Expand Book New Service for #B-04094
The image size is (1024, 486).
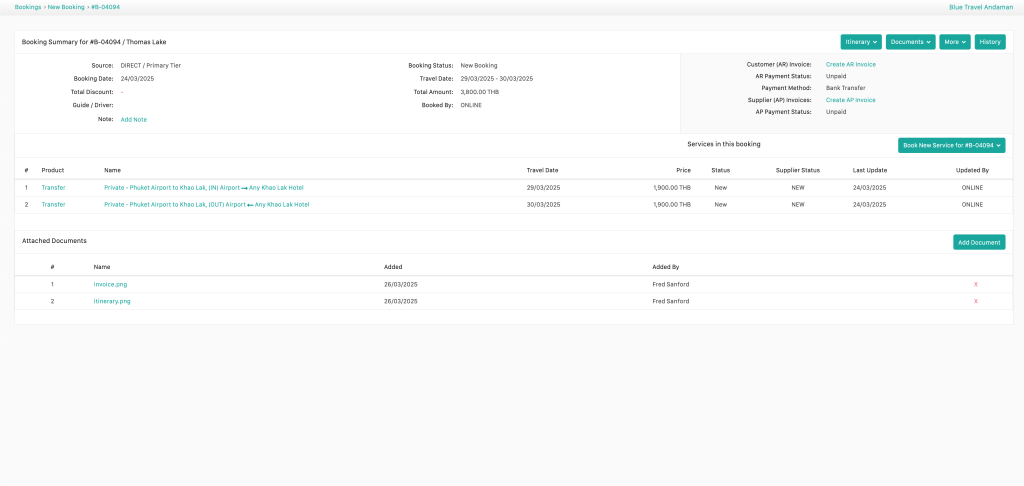(951, 145)
